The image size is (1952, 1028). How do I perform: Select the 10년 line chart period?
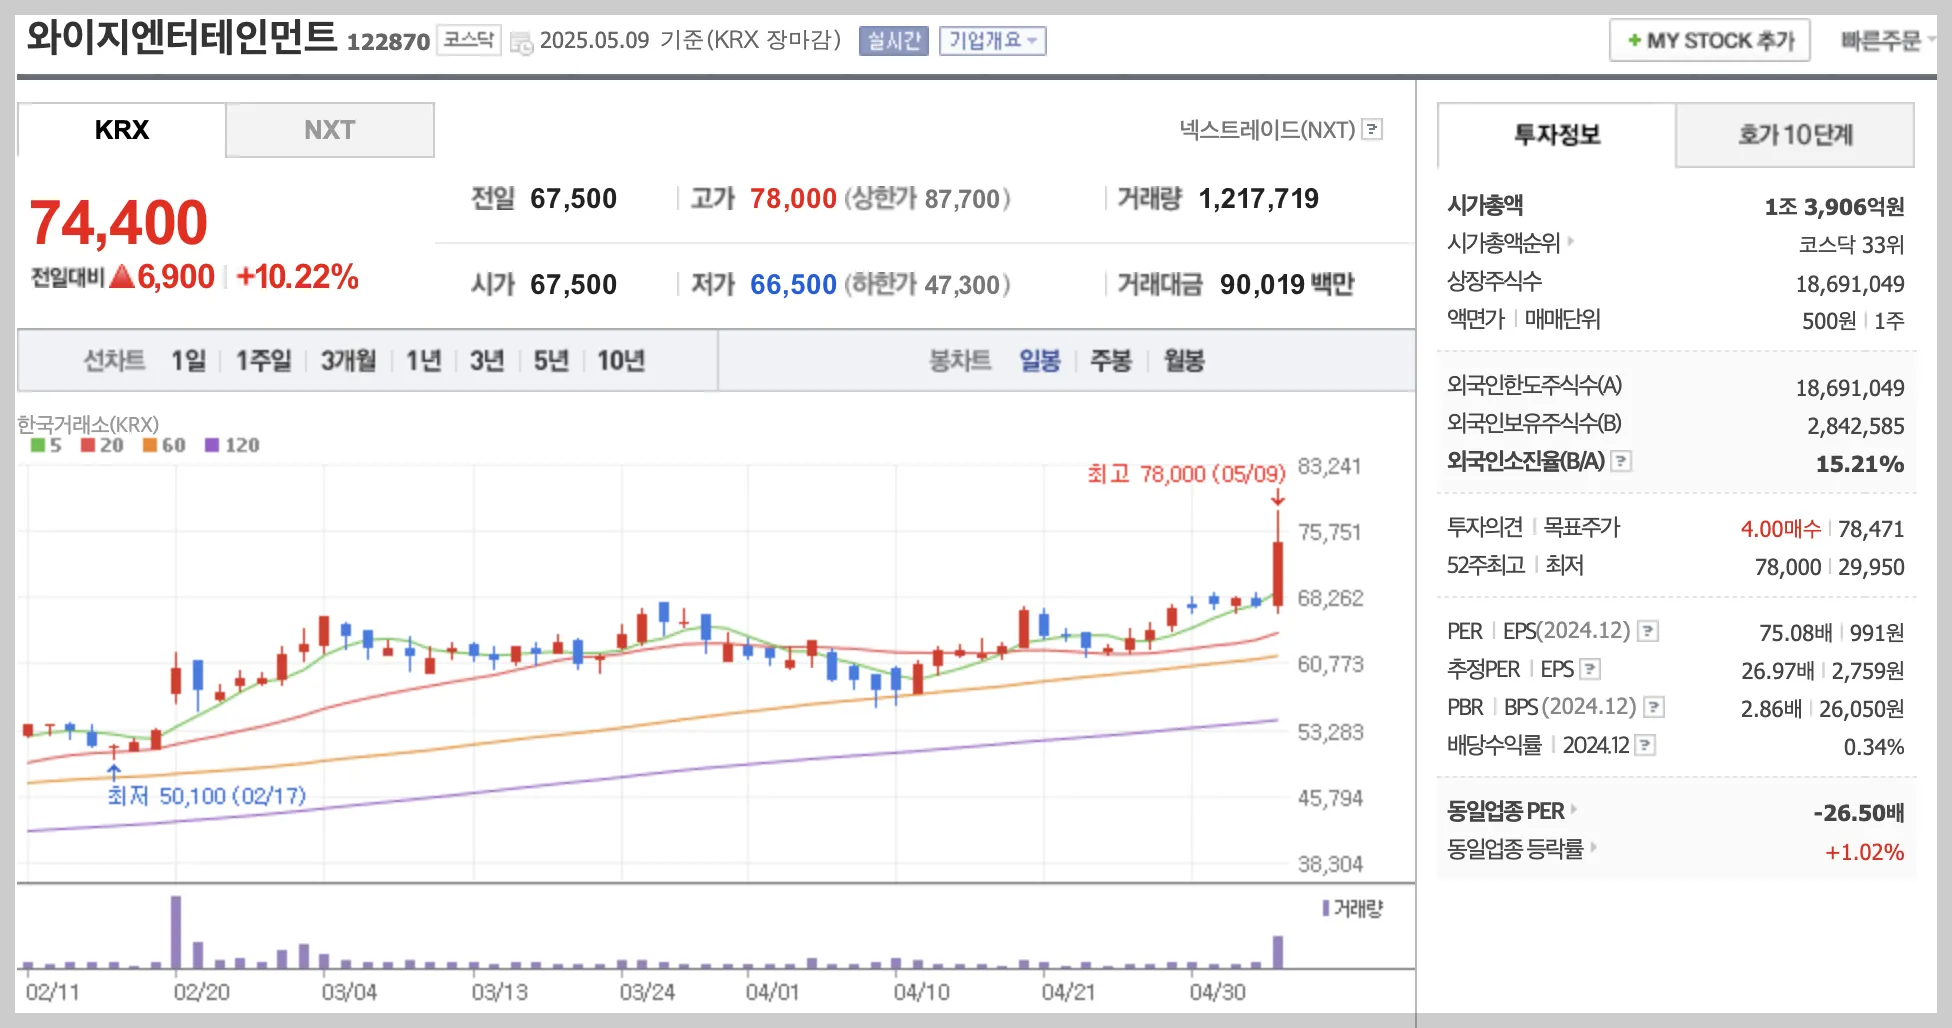pos(621,360)
